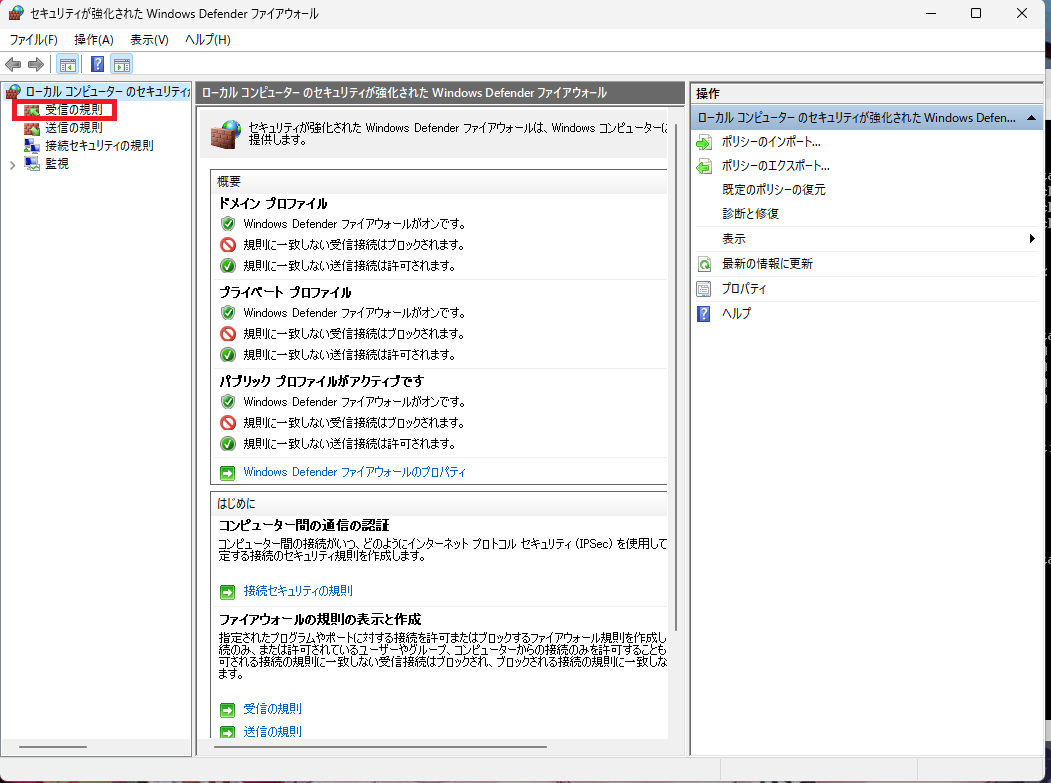The height and width of the screenshot is (783, 1051).
Task: Click the green arrow icon beside 接続セキュリティの規則 link
Action: click(x=228, y=591)
